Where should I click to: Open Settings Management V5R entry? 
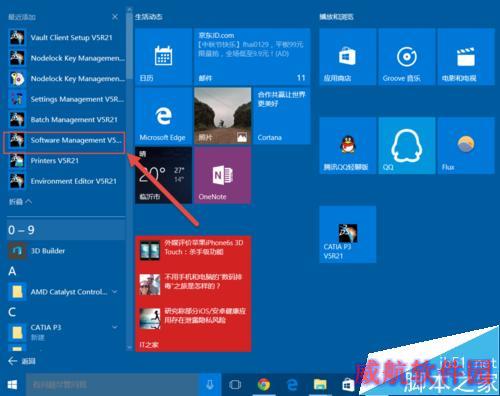(x=66, y=99)
